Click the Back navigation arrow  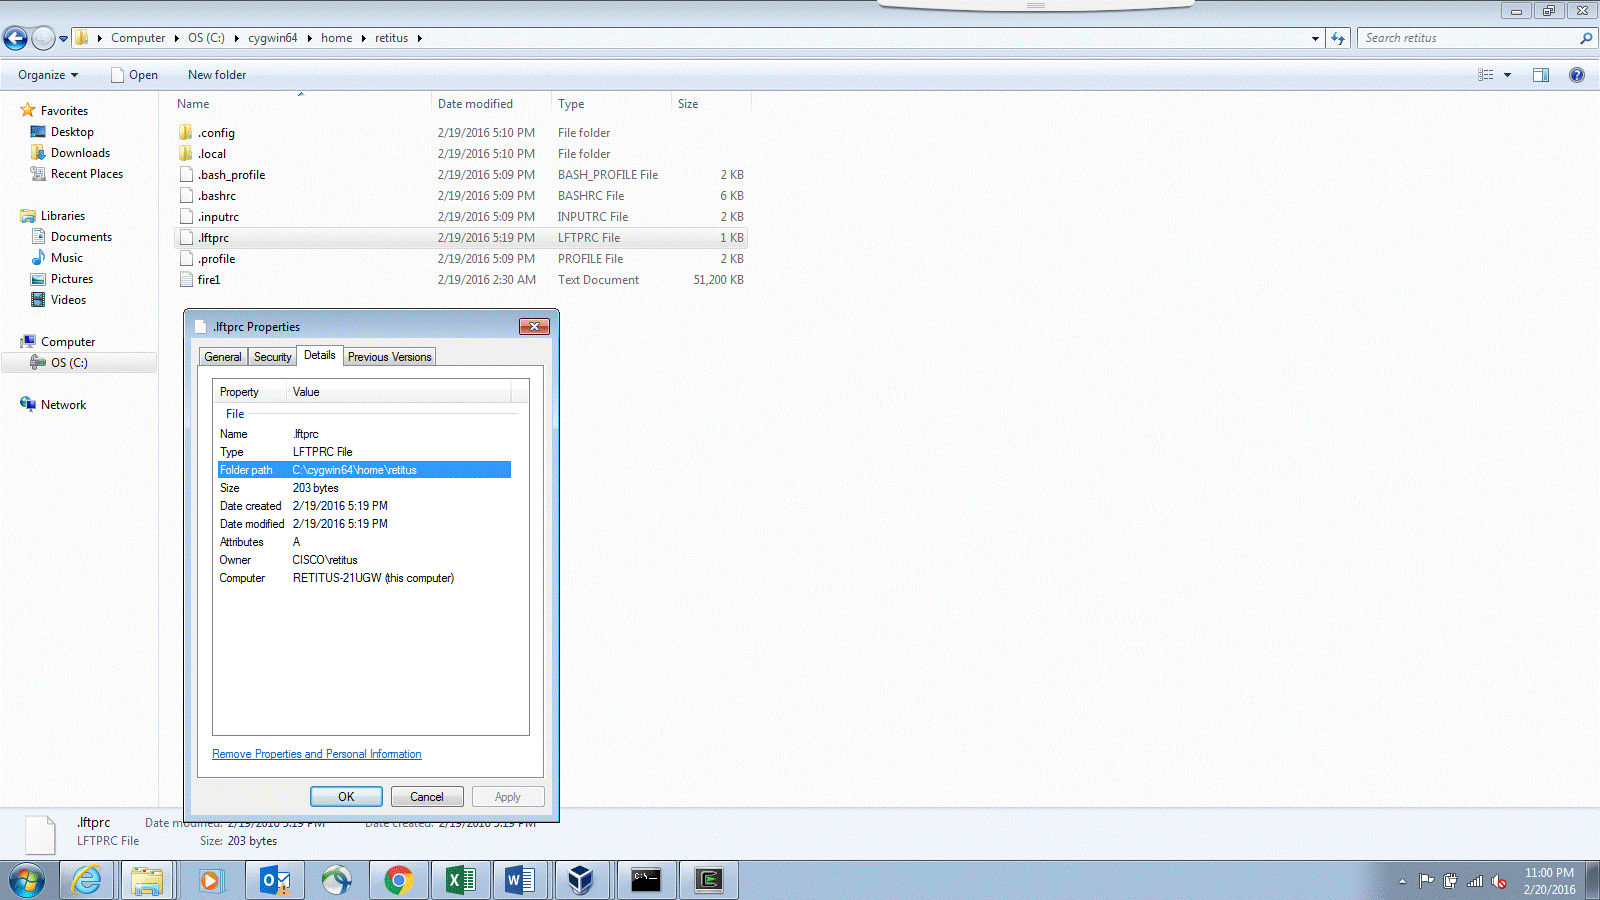(15, 38)
